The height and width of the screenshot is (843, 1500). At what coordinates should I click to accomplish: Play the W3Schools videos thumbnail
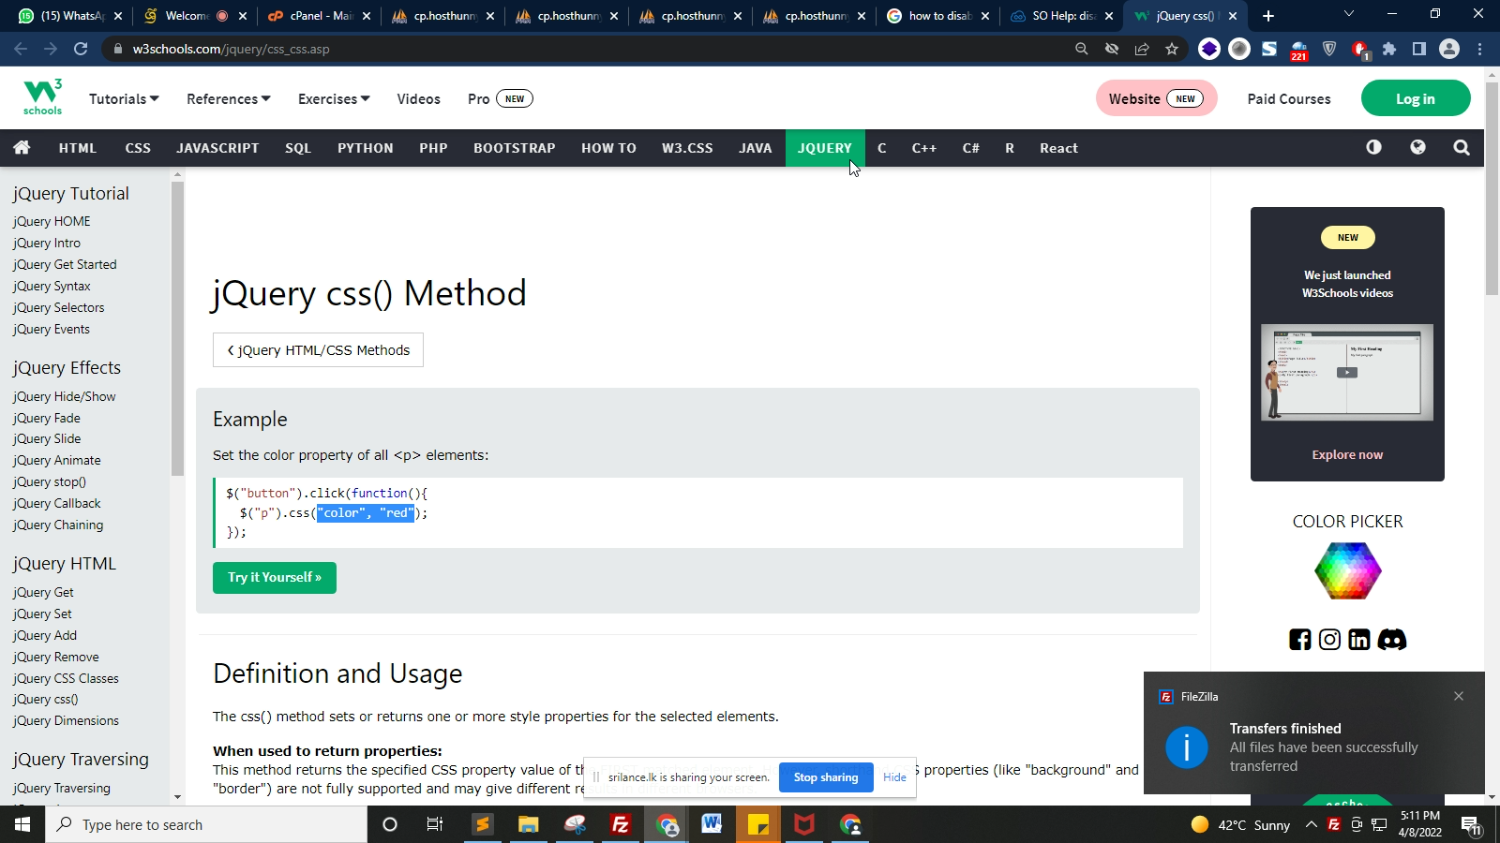tap(1347, 372)
